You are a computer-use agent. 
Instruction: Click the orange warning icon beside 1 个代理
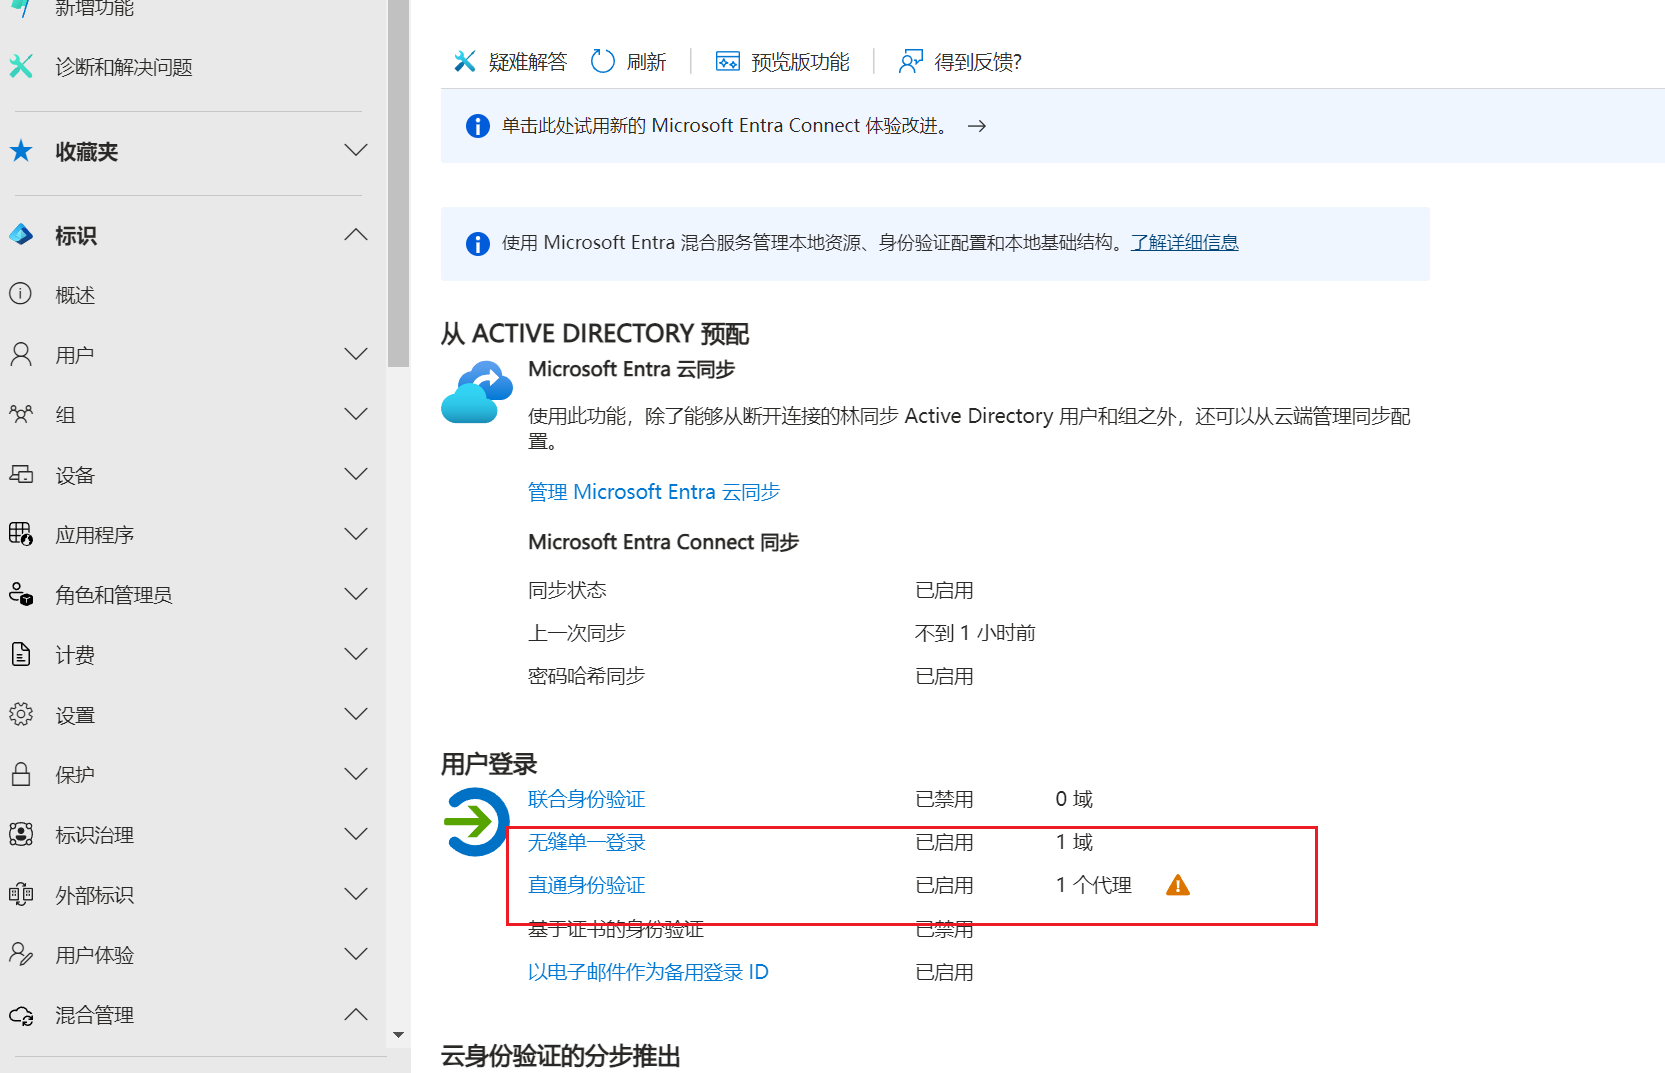coord(1178,885)
